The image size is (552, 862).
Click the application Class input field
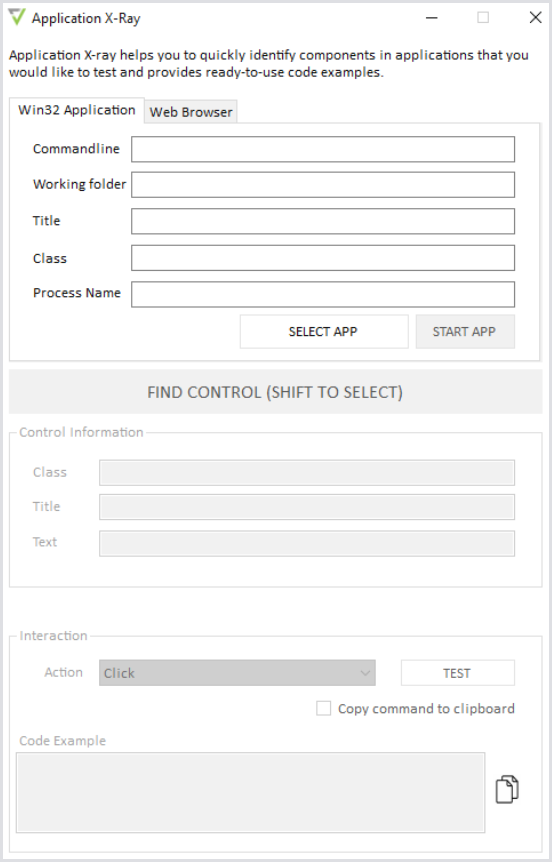(323, 258)
